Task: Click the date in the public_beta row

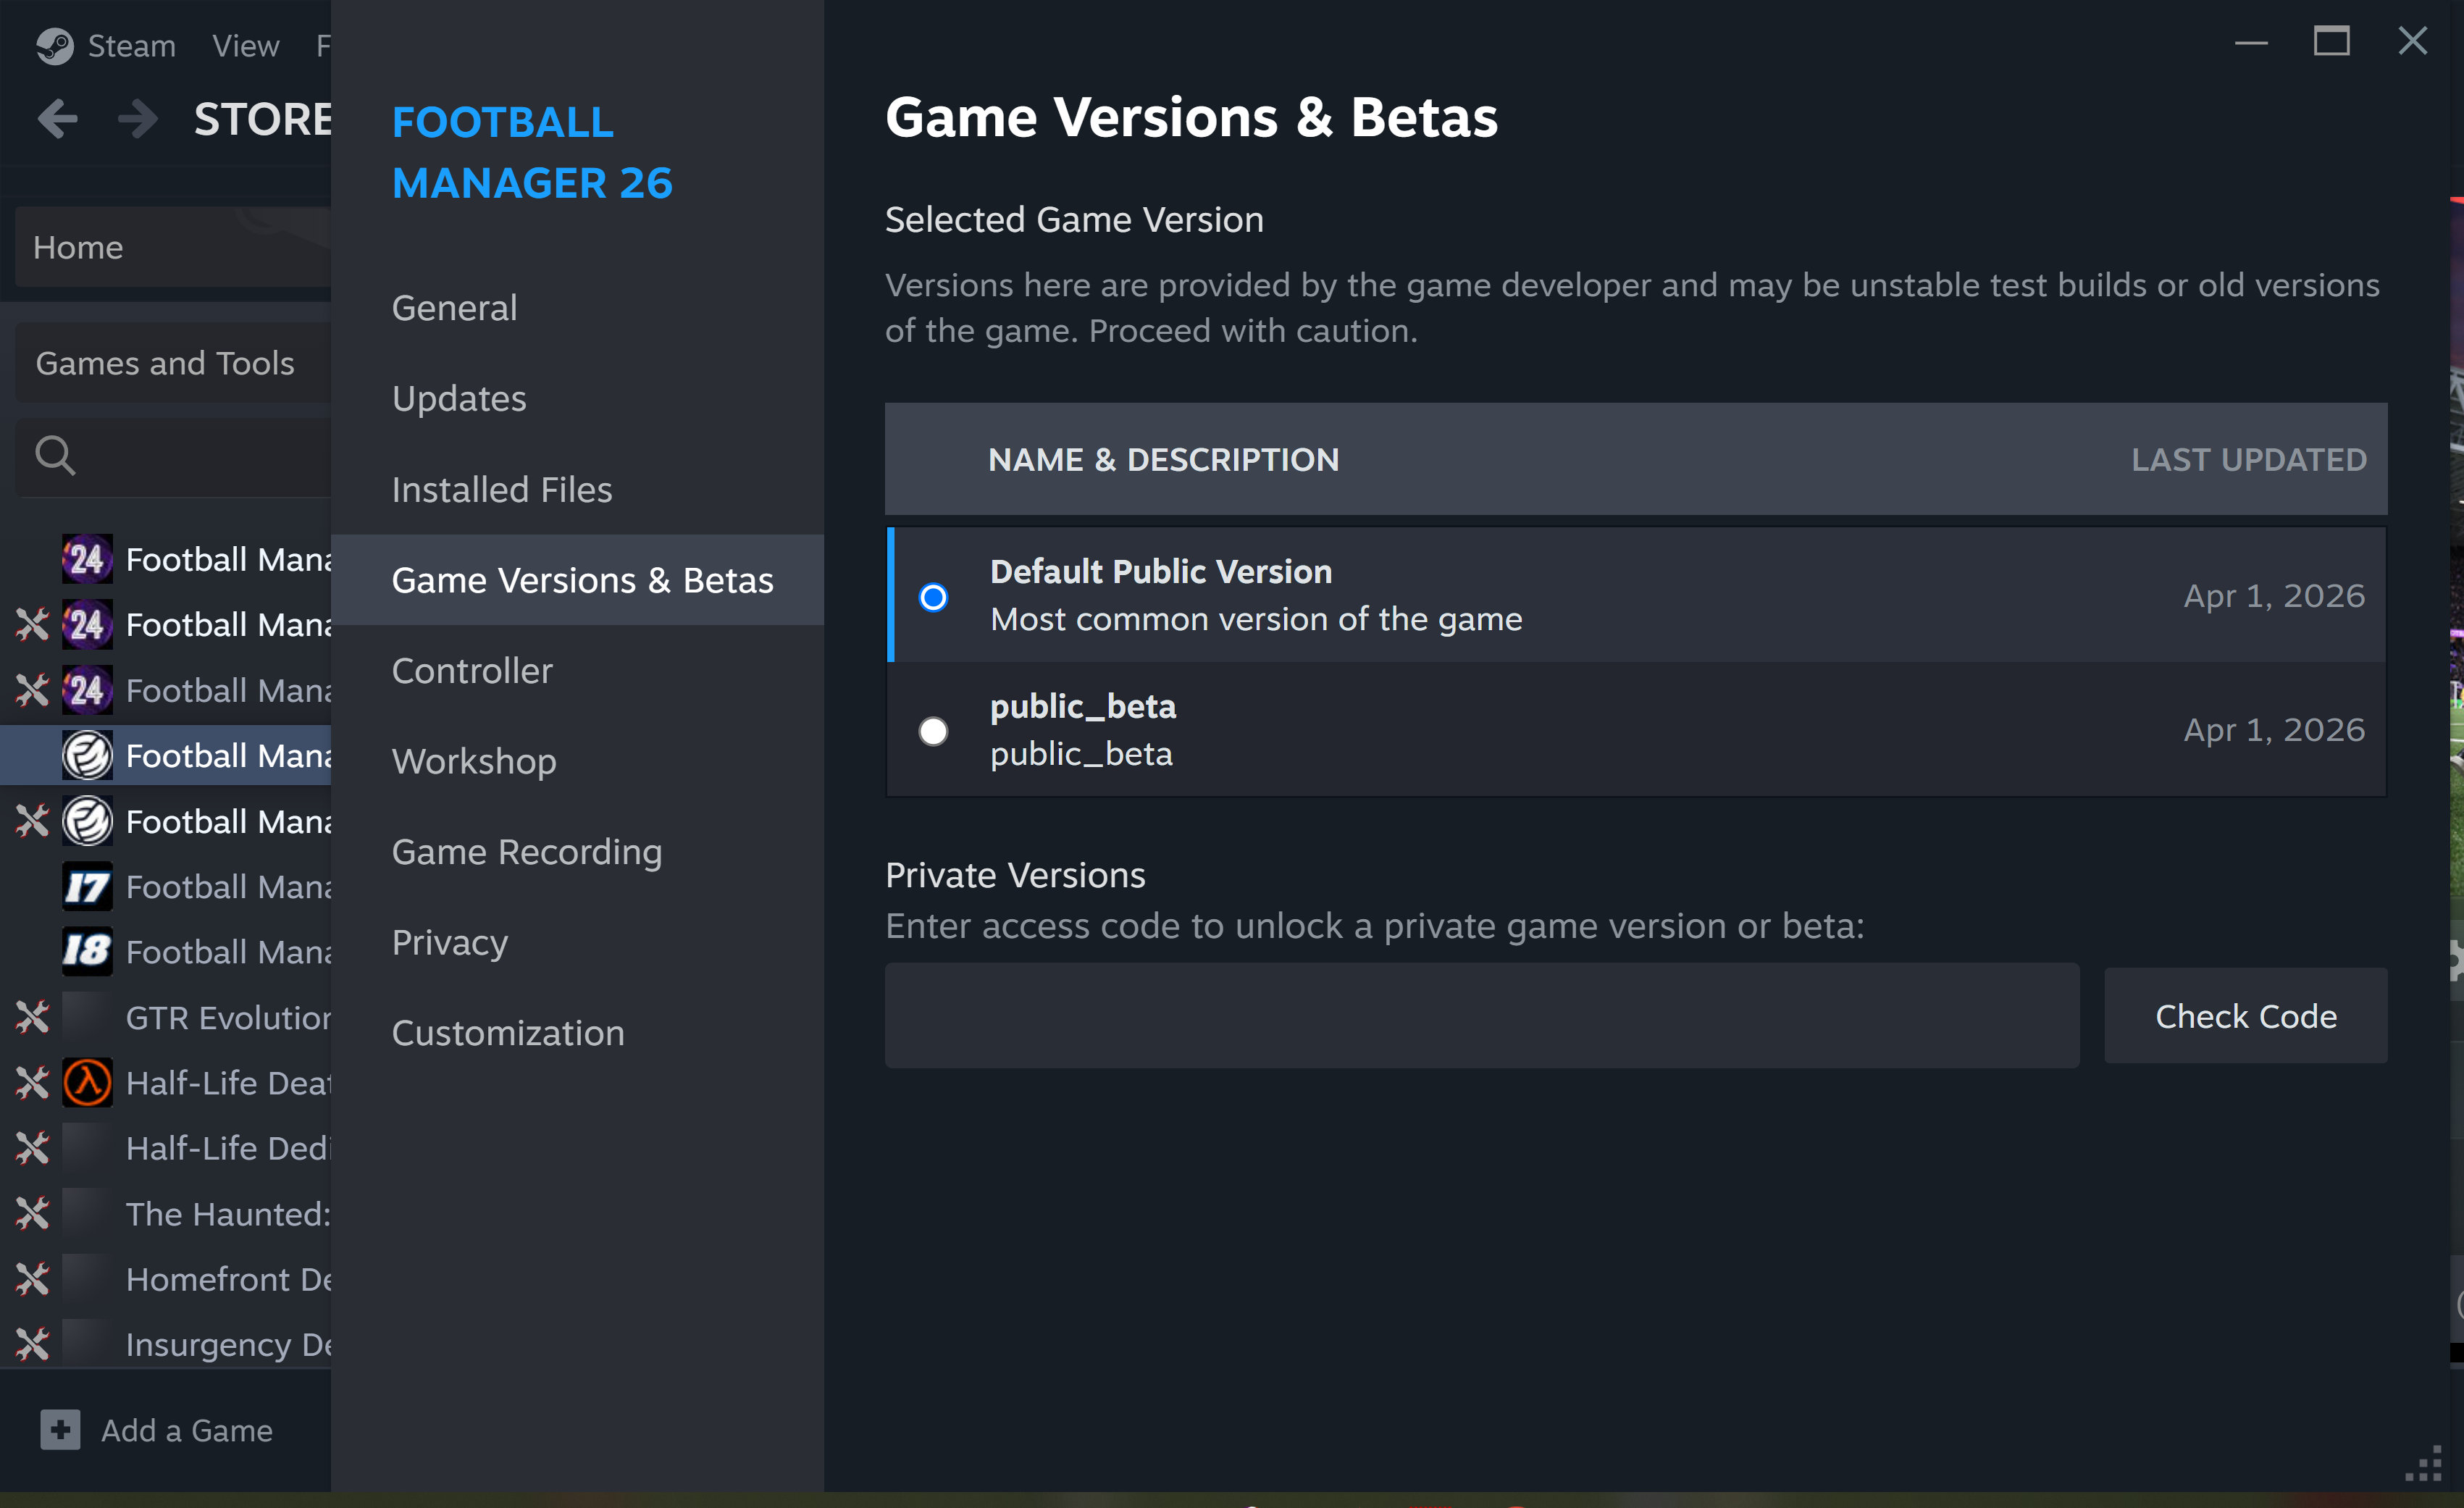Action: point(2274,730)
